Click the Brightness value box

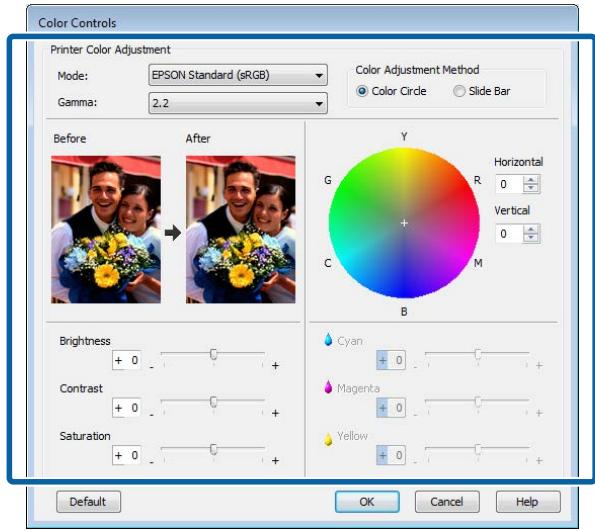point(127,360)
